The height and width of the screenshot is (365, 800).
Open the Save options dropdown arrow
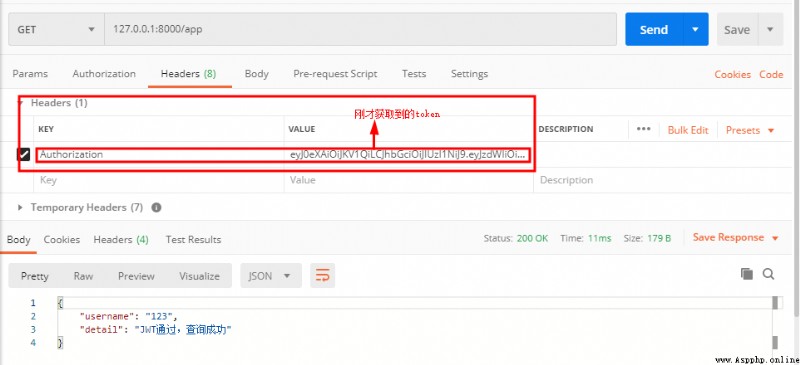click(x=770, y=29)
